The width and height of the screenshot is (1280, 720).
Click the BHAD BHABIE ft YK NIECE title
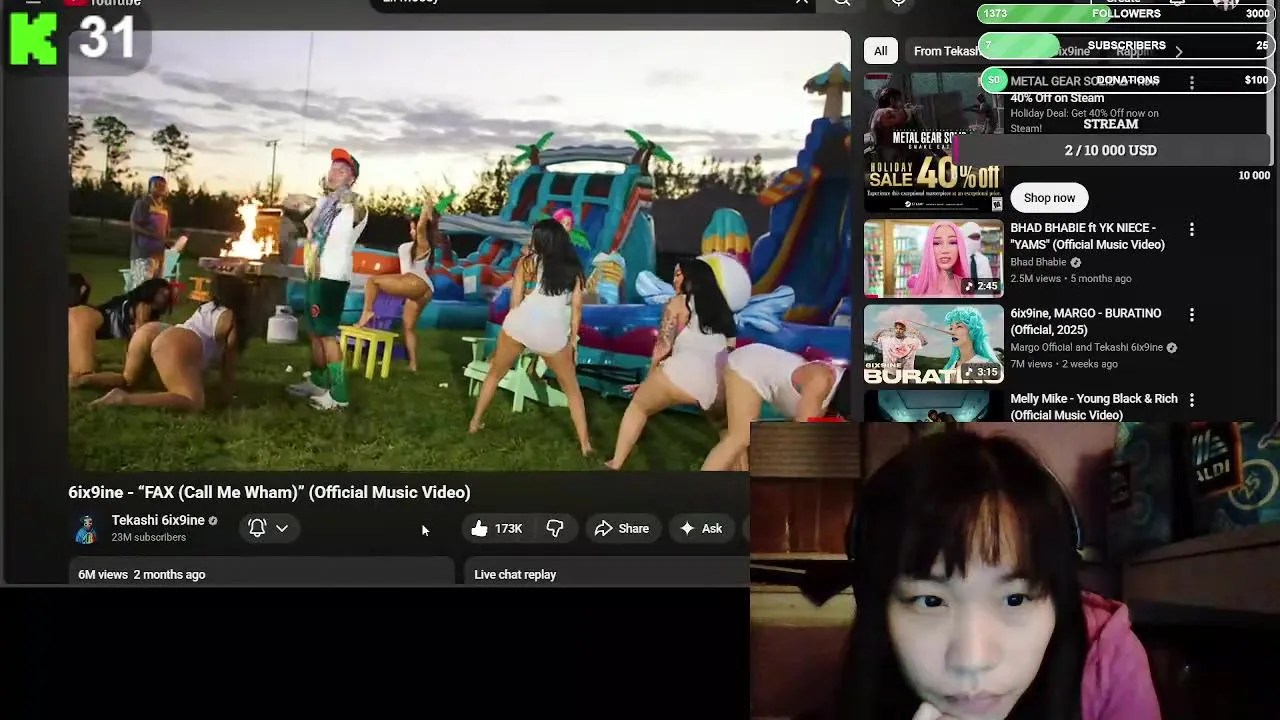pos(1087,236)
